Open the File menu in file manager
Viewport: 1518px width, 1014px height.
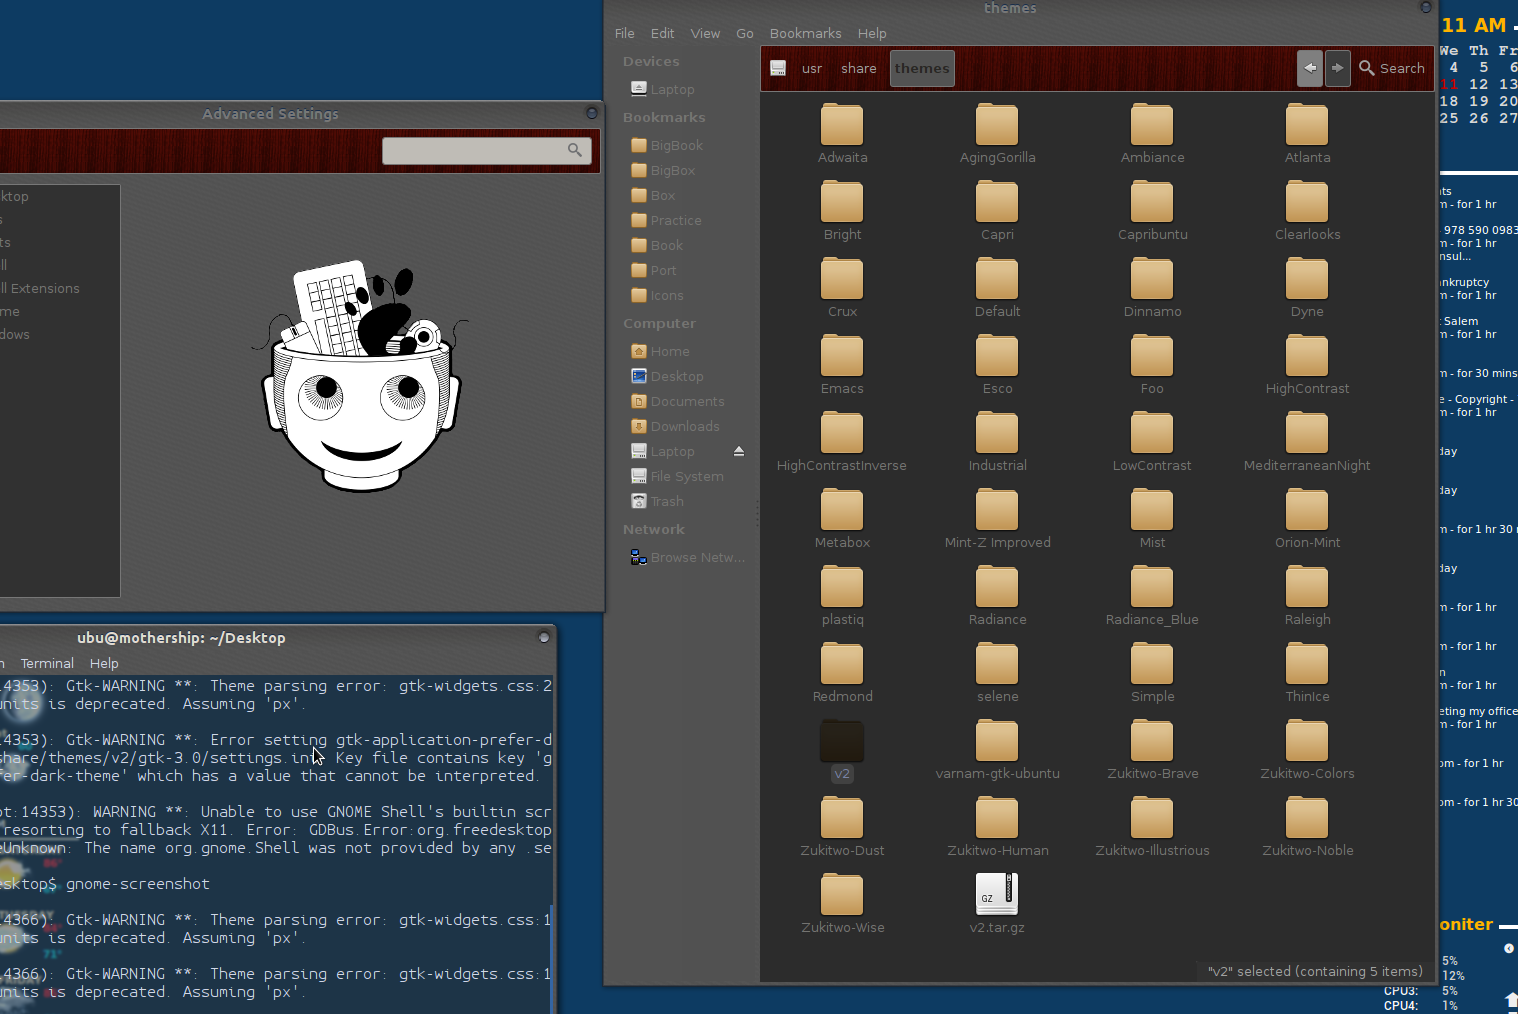(625, 34)
